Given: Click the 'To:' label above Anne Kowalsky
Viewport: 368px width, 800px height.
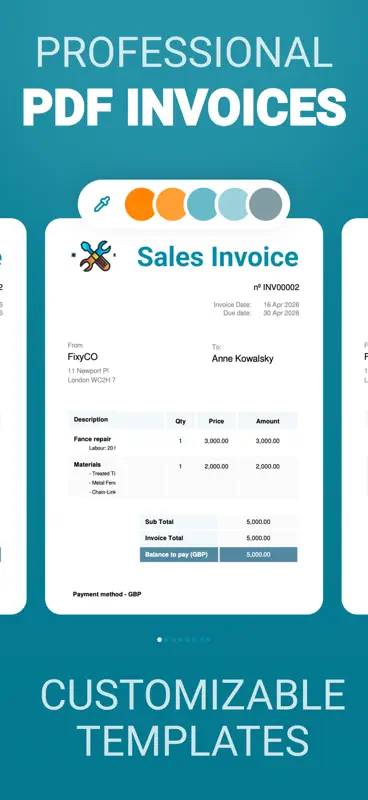Looking at the screenshot, I should (x=216, y=347).
